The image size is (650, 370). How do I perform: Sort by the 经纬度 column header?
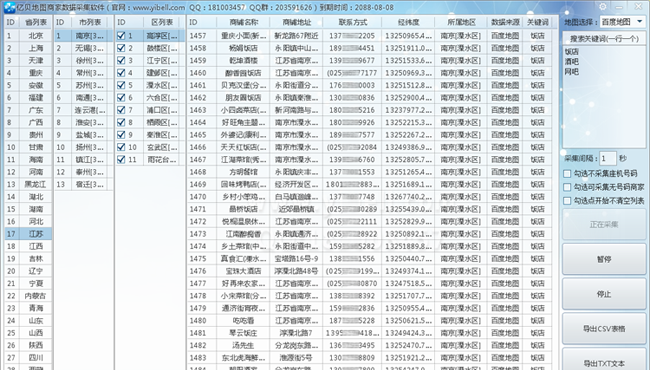click(x=408, y=22)
